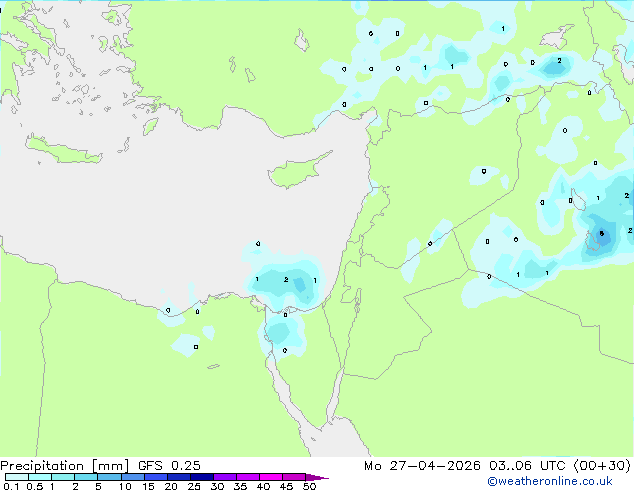The width and height of the screenshot is (634, 490).
Task: Click the 'Mo 27-04-2026' date text
Action: pos(422,466)
